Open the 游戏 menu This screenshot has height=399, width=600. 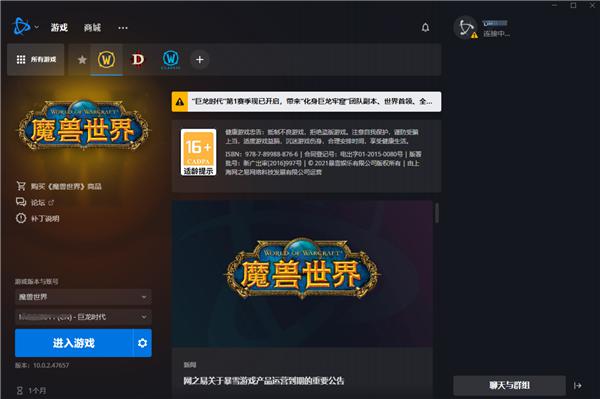click(x=59, y=28)
